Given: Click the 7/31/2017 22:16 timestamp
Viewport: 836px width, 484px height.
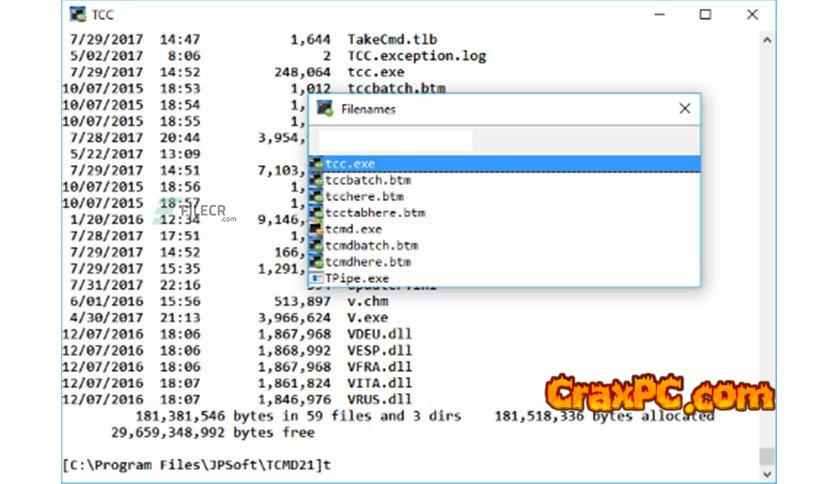Looking at the screenshot, I should 135,285.
